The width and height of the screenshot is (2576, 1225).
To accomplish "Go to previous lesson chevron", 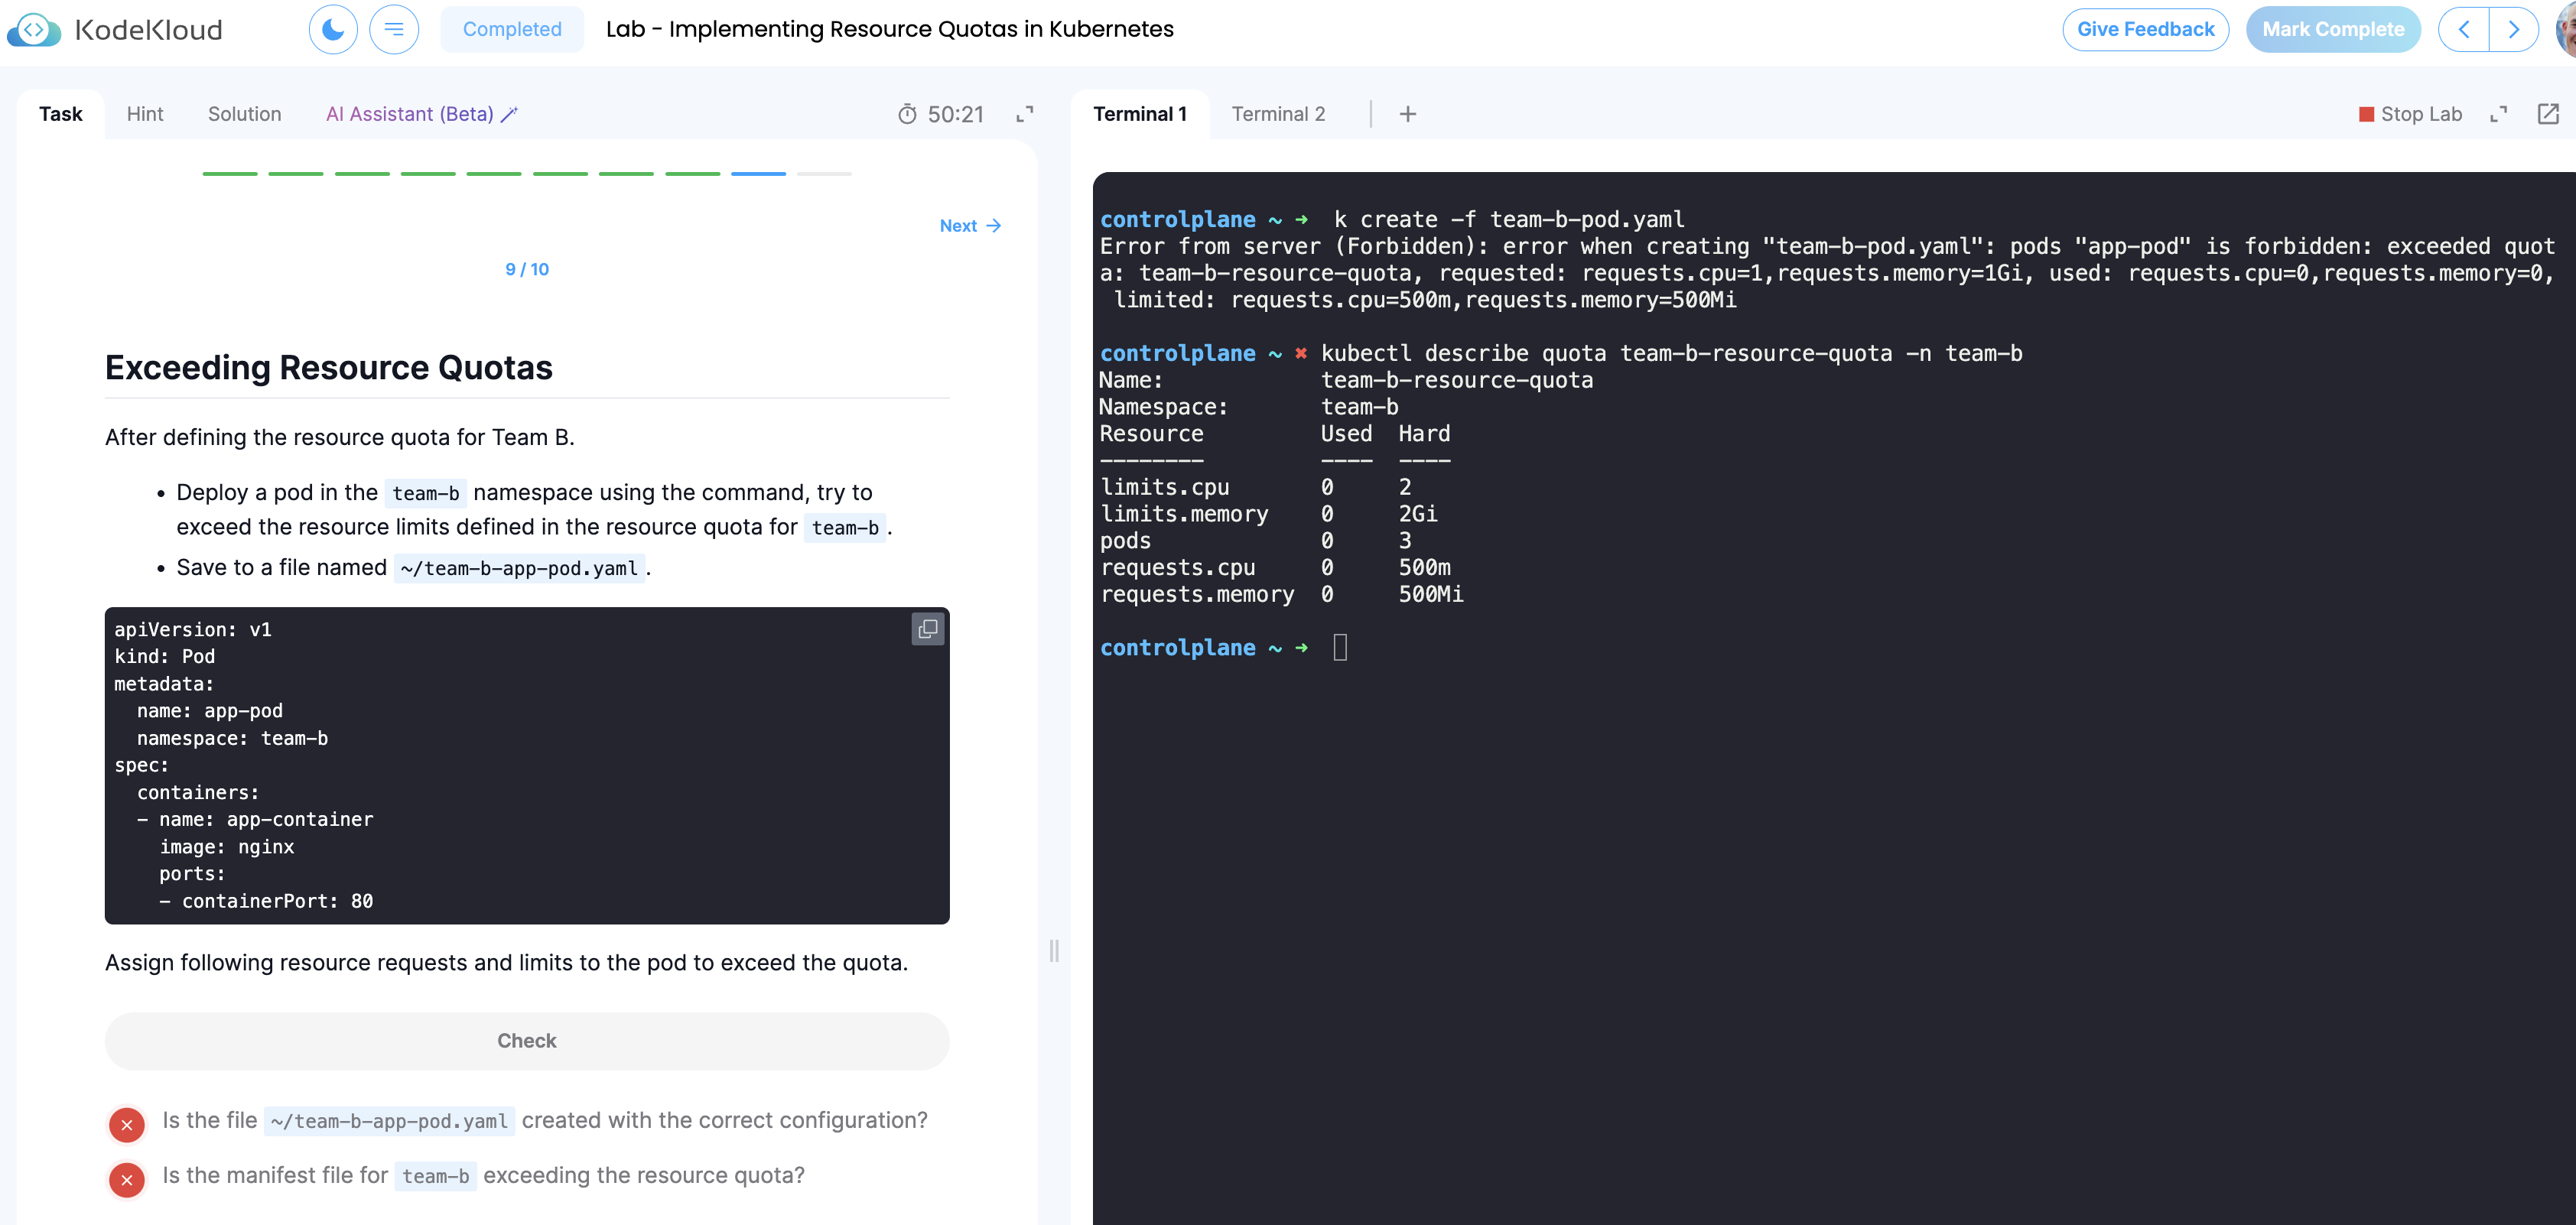I will 2464,30.
